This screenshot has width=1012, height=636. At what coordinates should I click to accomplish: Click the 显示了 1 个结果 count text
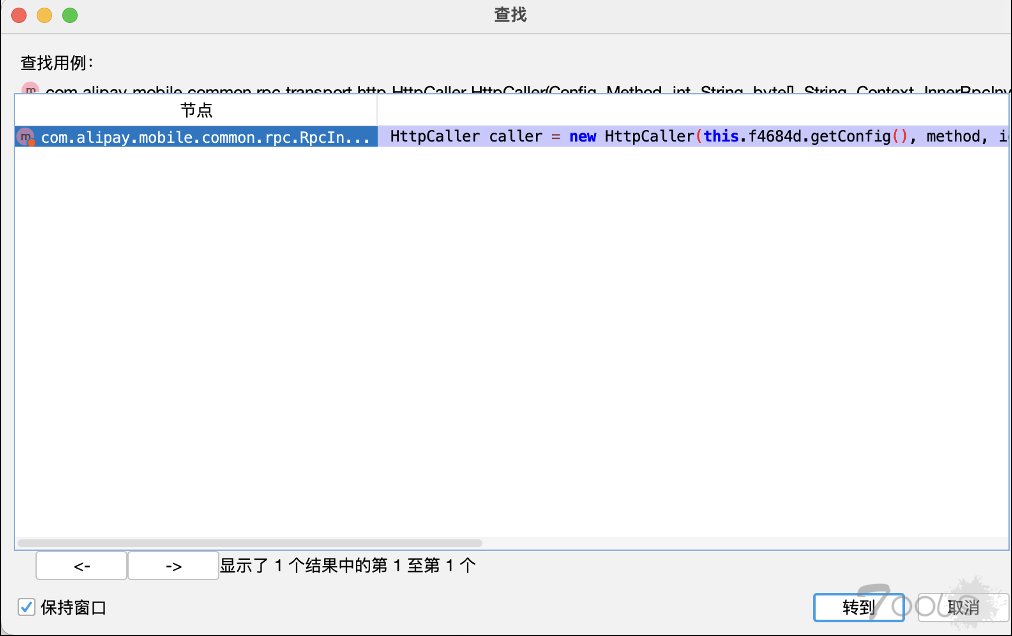[x=347, y=566]
